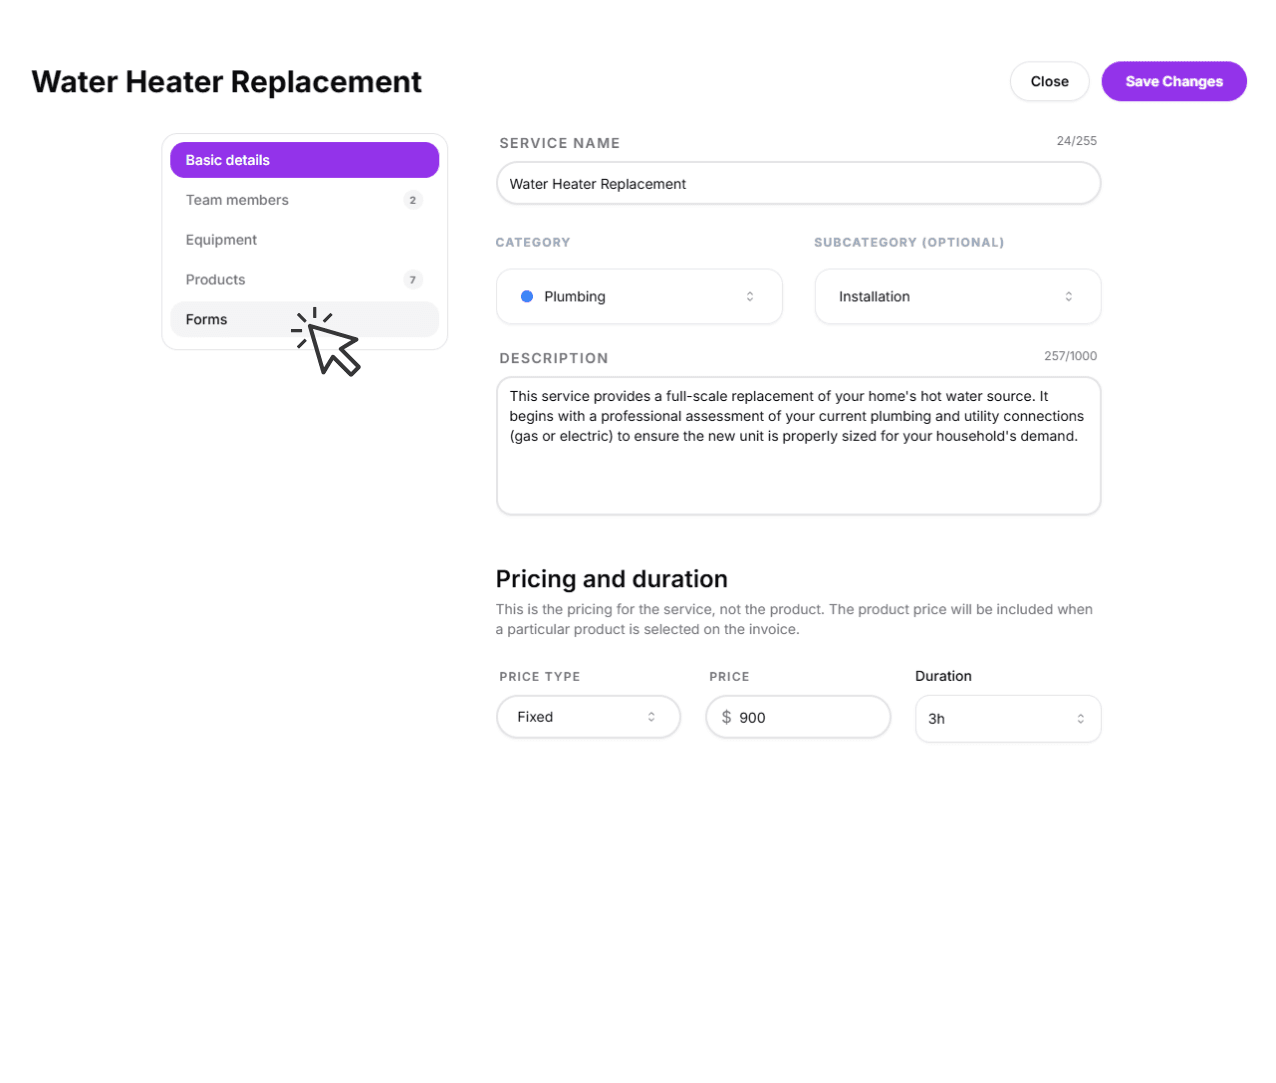
Task: Go to the Equipment section
Action: [x=221, y=240]
